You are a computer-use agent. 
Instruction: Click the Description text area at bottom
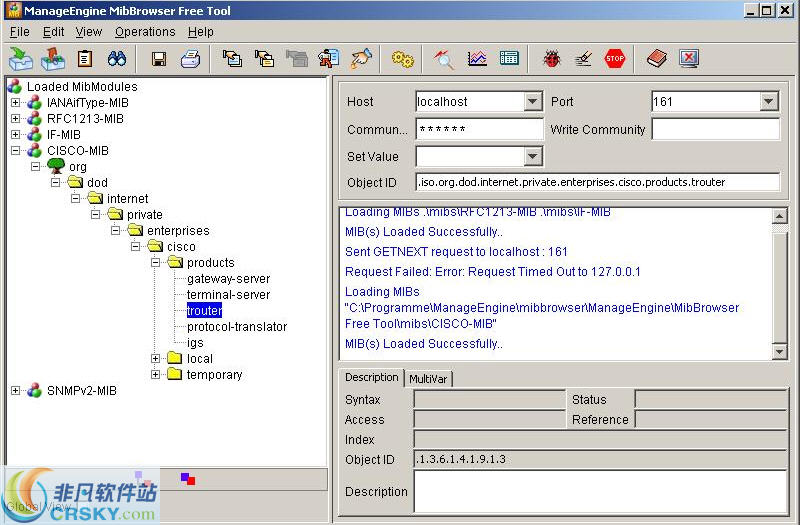tap(600, 491)
